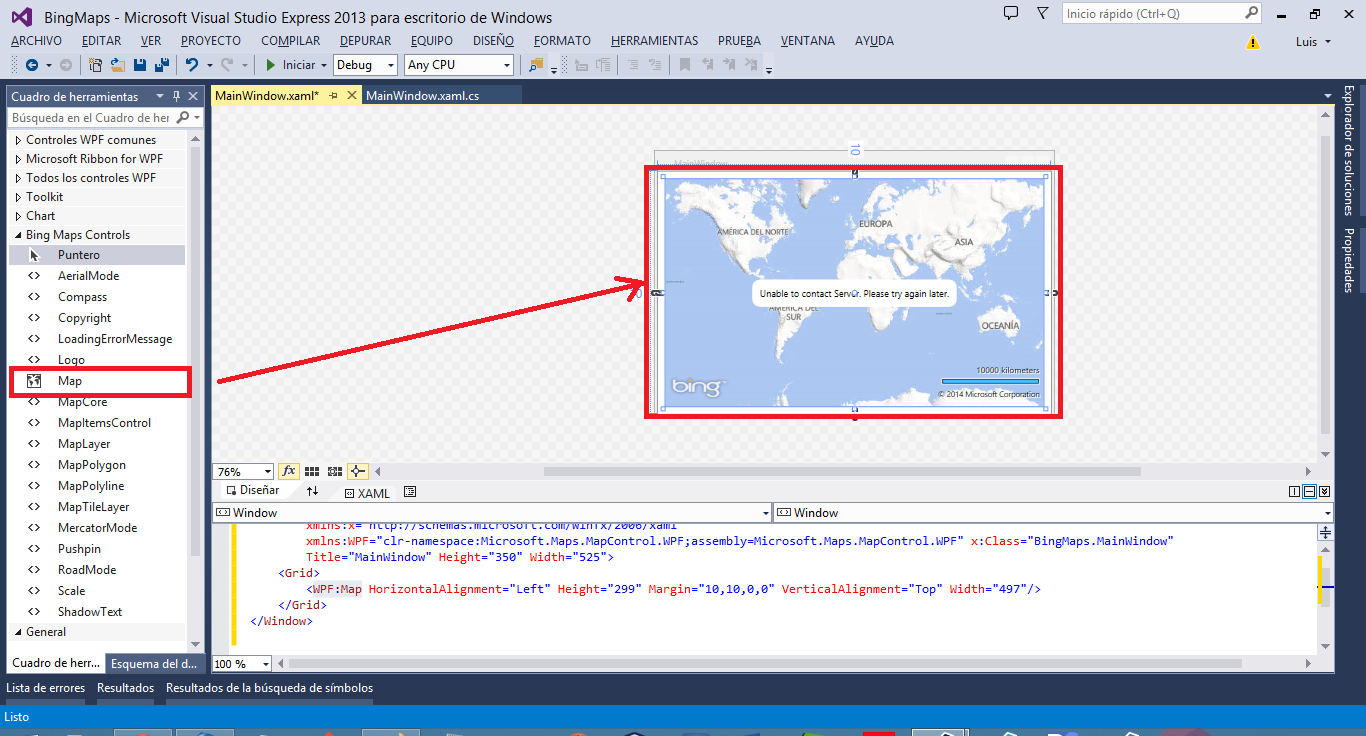The width and height of the screenshot is (1366, 736).
Task: Open the Any CPU platform dropdown
Action: (x=458, y=64)
